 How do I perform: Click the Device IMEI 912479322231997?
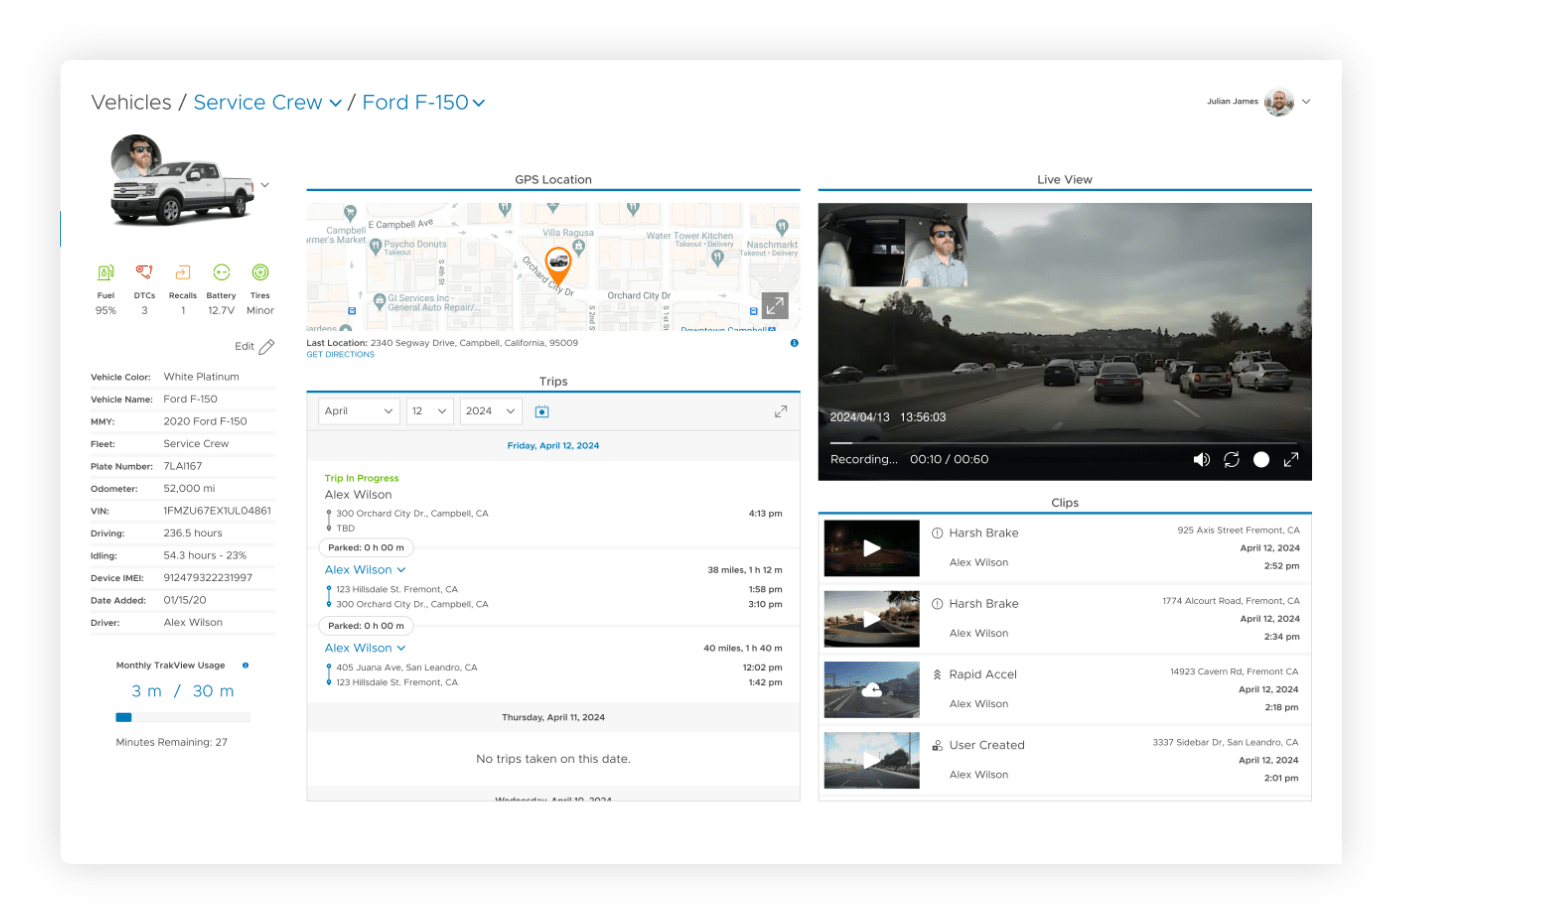coord(208,578)
